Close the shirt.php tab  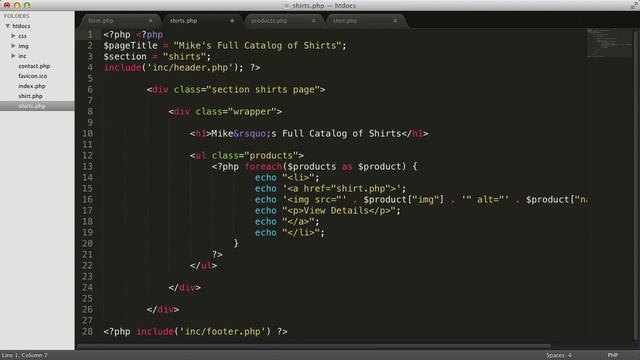[395, 20]
